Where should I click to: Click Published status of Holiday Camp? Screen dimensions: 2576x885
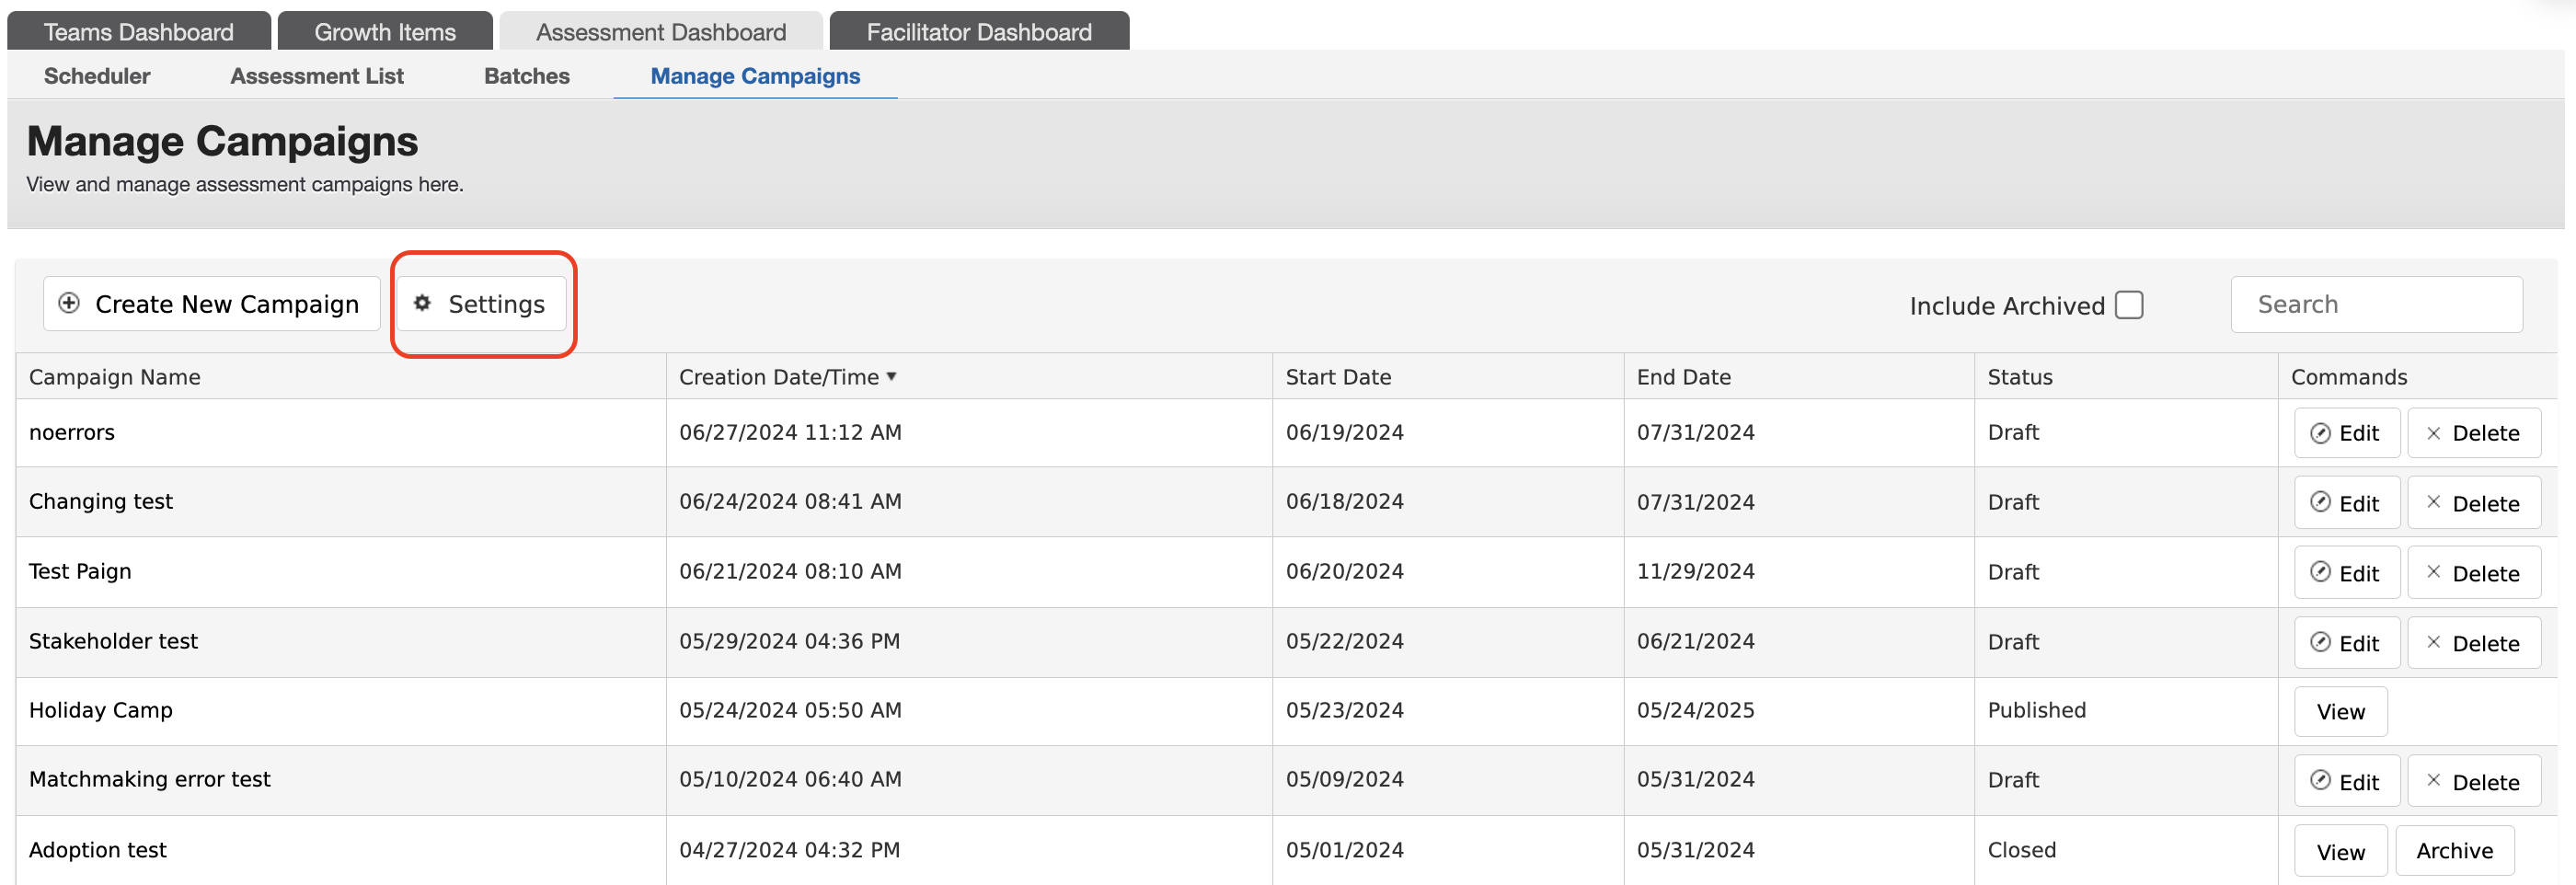coord(2036,710)
